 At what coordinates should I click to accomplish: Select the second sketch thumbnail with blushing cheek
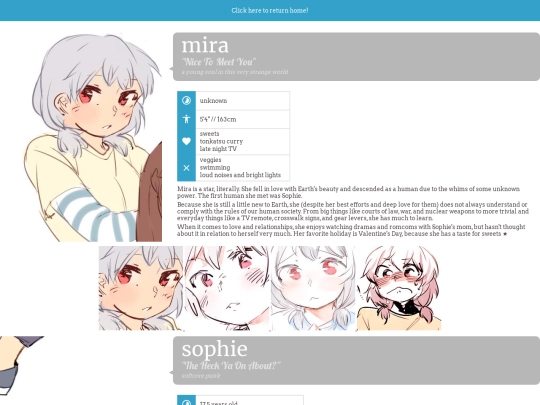[227, 288]
